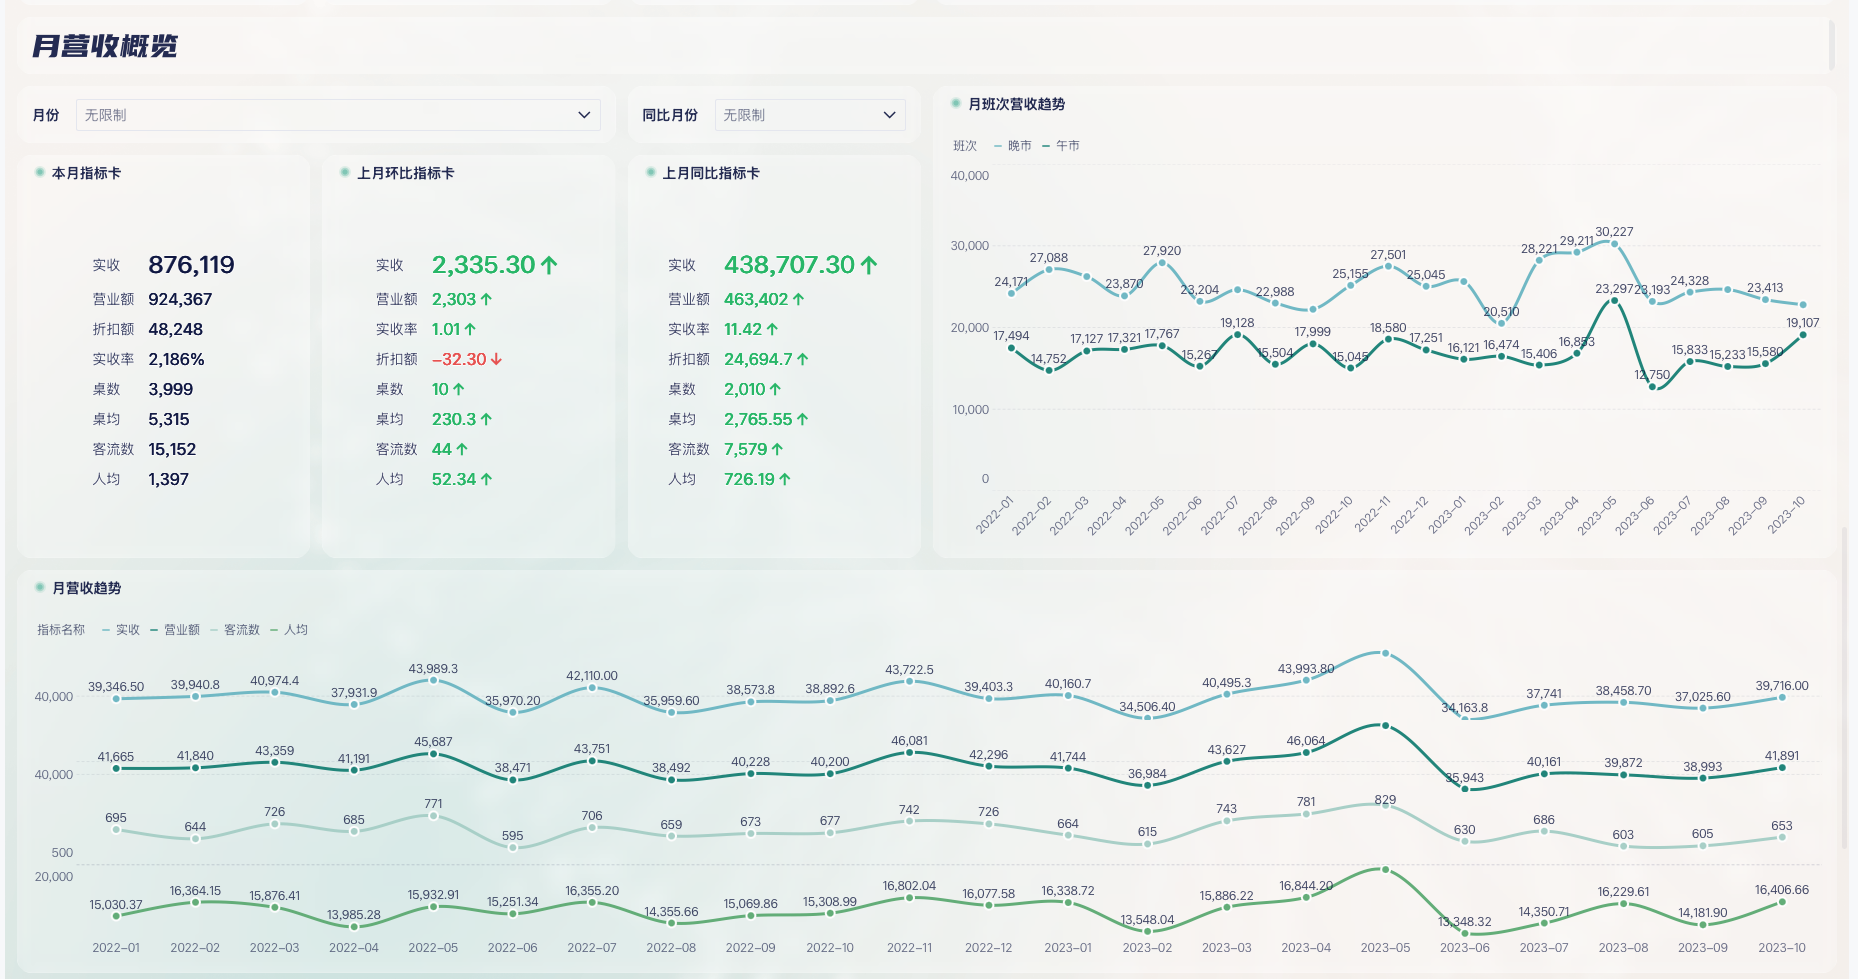This screenshot has width=1858, height=979.
Task: Click the dot icon before 本月指标卡
Action: (x=40, y=172)
